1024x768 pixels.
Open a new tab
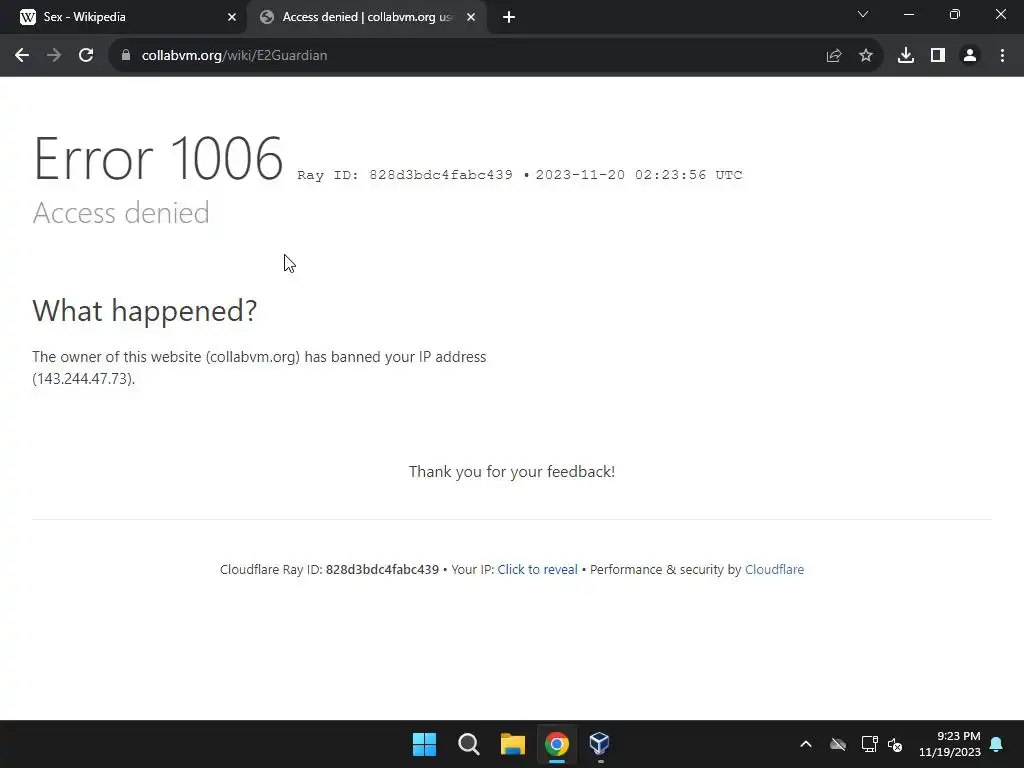pyautogui.click(x=509, y=18)
